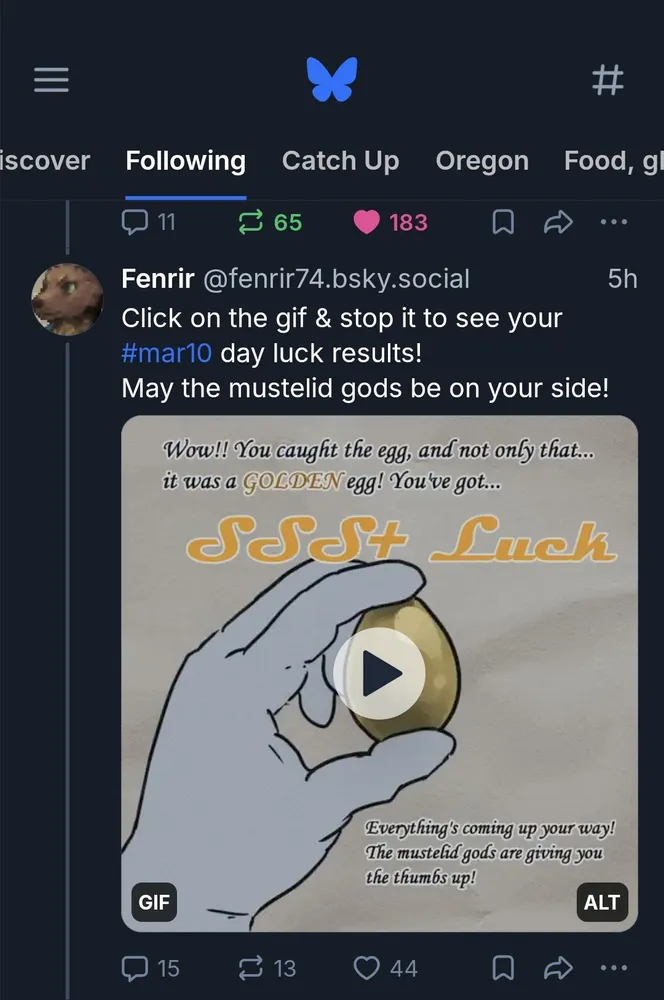Open the hashtag feeds icon
The image size is (664, 1000).
(608, 80)
